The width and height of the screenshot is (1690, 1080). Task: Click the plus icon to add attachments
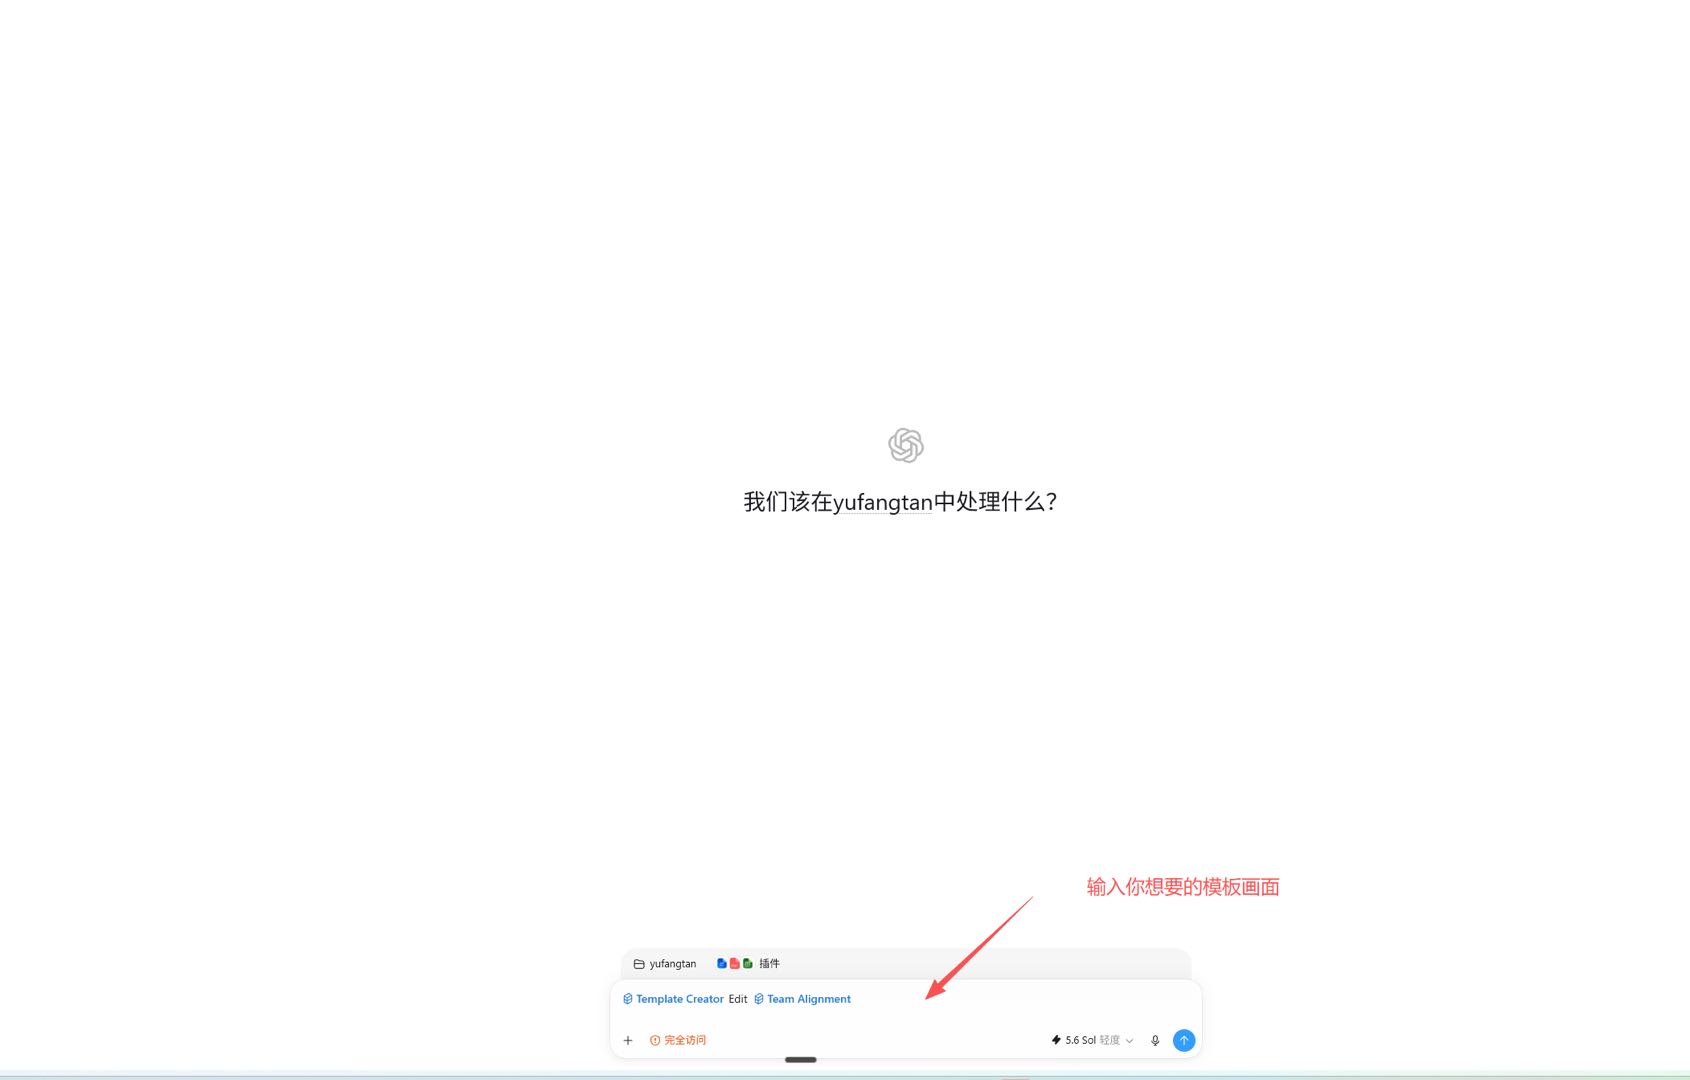coord(628,1040)
